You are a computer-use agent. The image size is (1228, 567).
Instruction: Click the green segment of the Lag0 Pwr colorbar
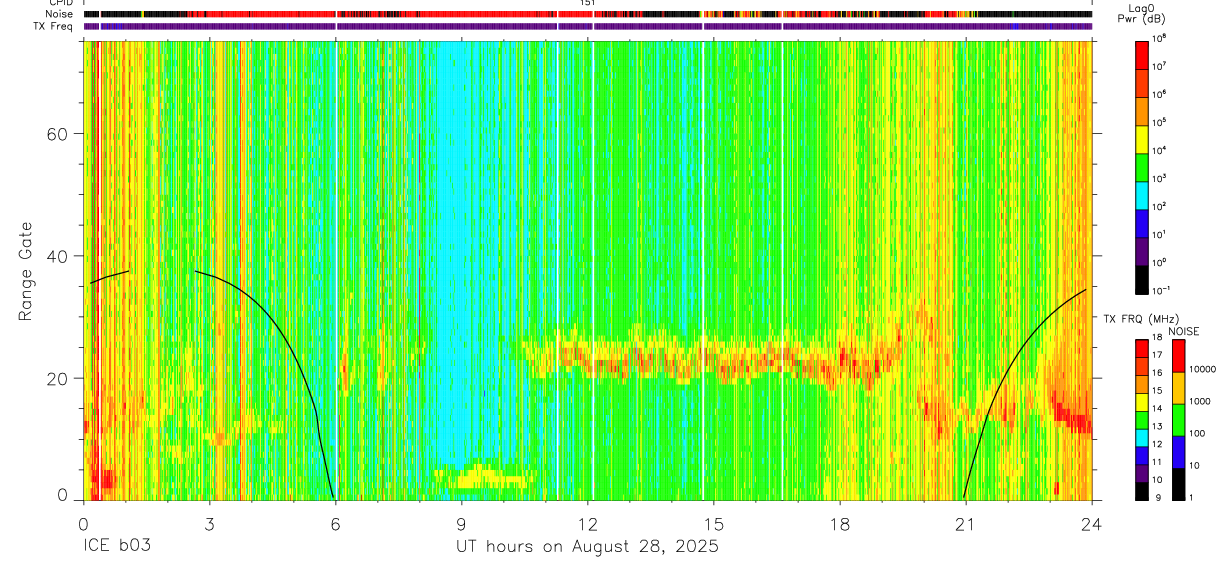click(x=1141, y=165)
